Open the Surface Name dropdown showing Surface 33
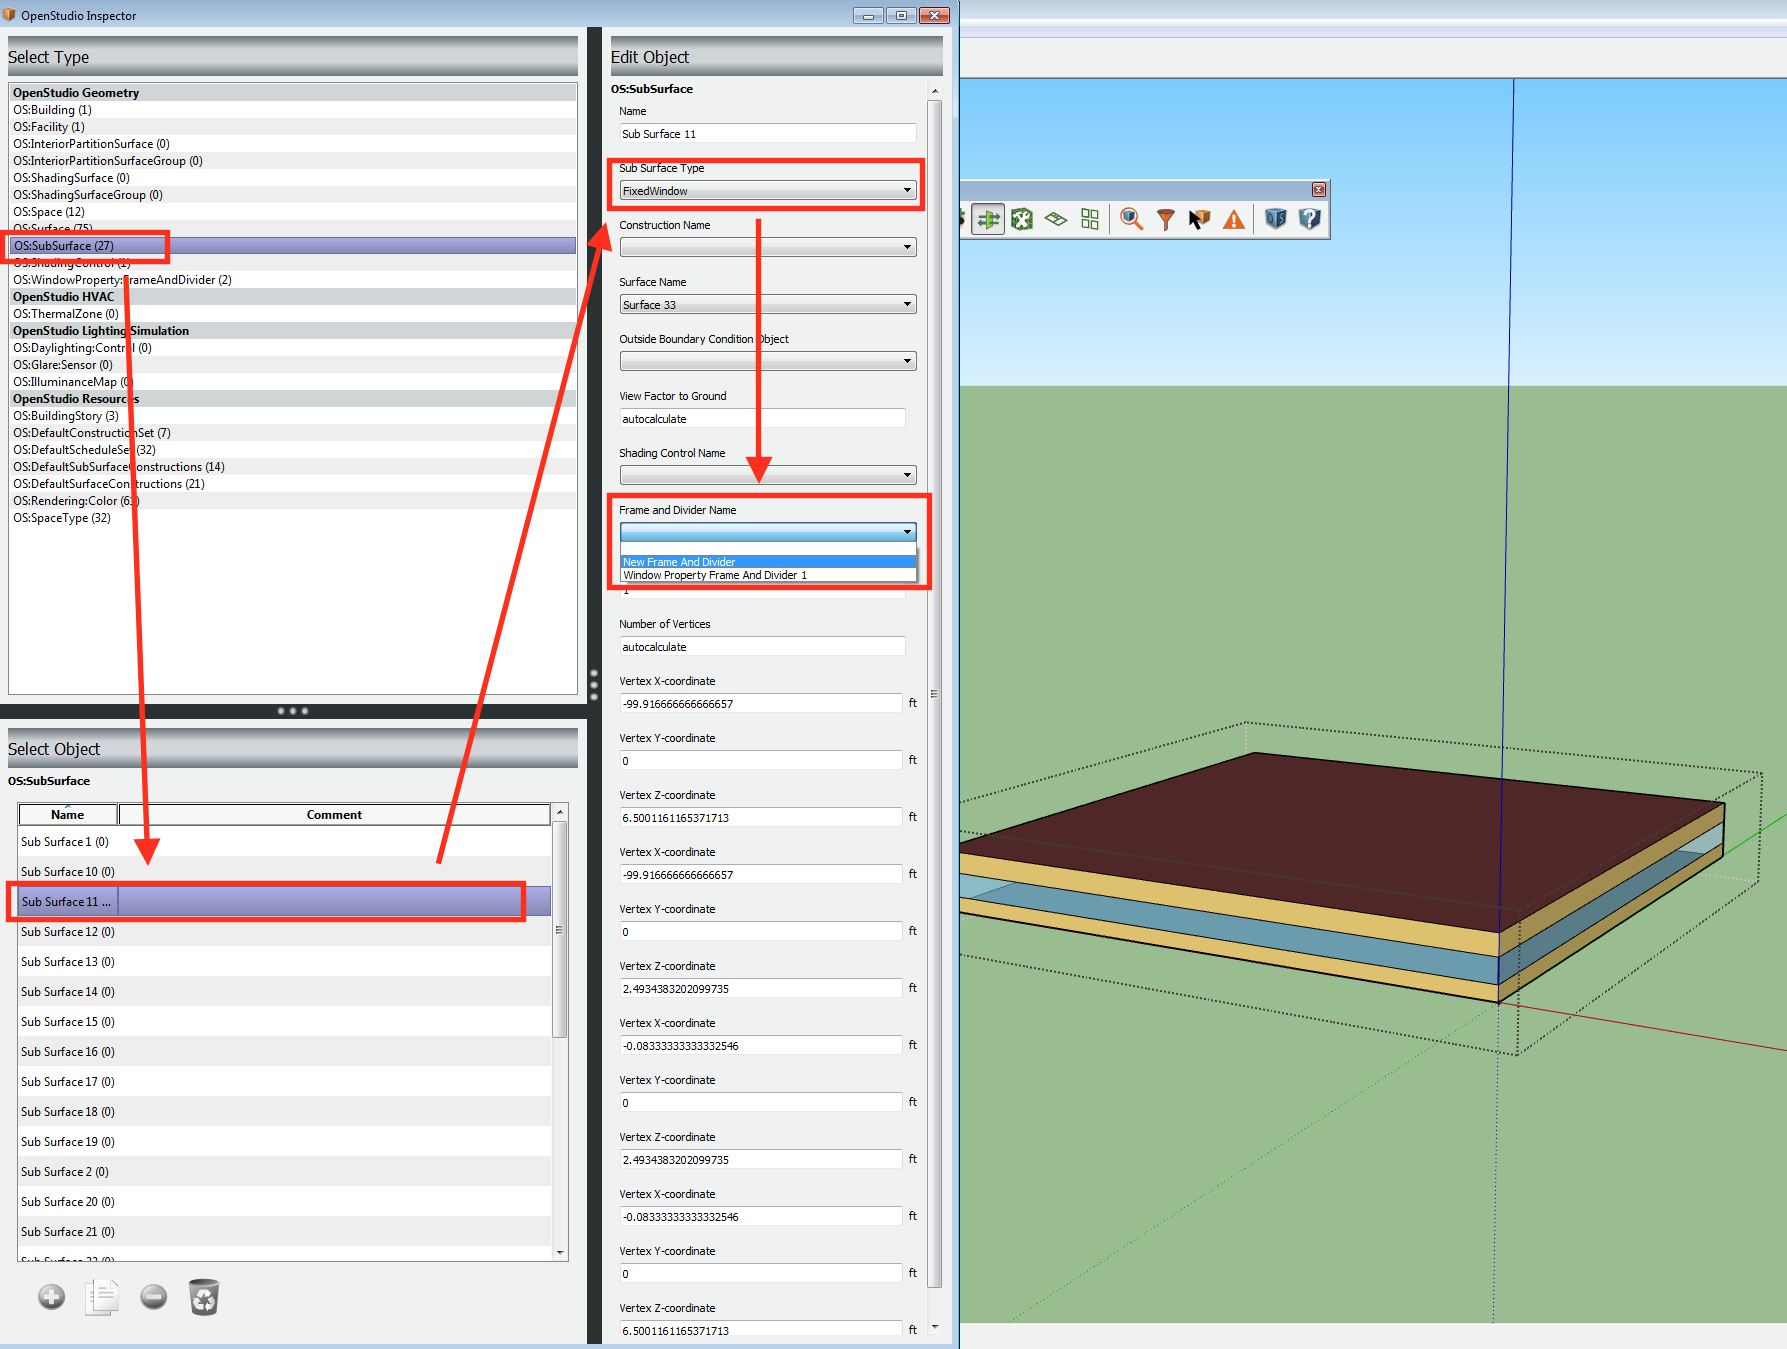The image size is (1787, 1349). 767,304
